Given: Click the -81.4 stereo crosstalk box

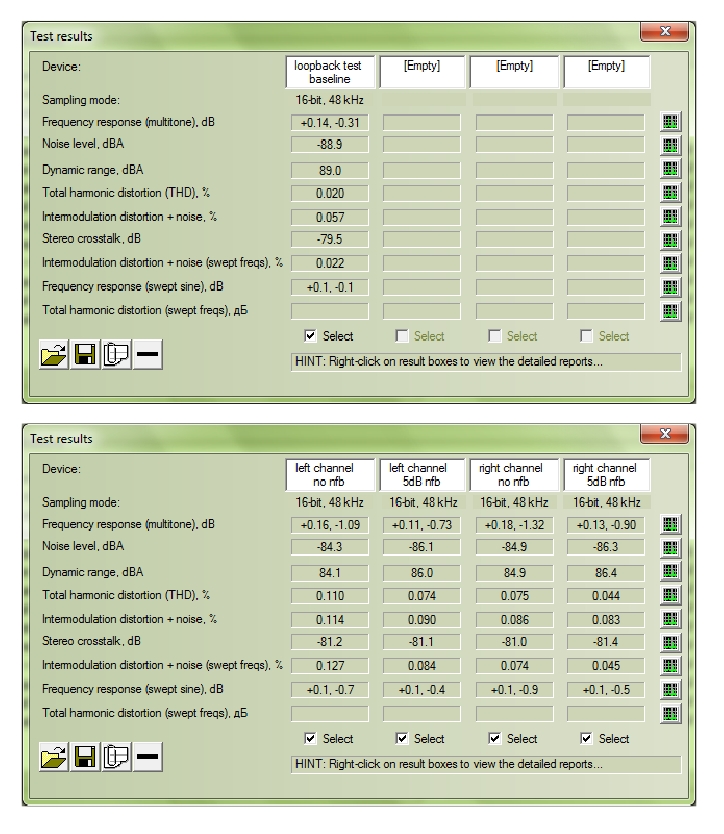Looking at the screenshot, I should pos(605,642).
